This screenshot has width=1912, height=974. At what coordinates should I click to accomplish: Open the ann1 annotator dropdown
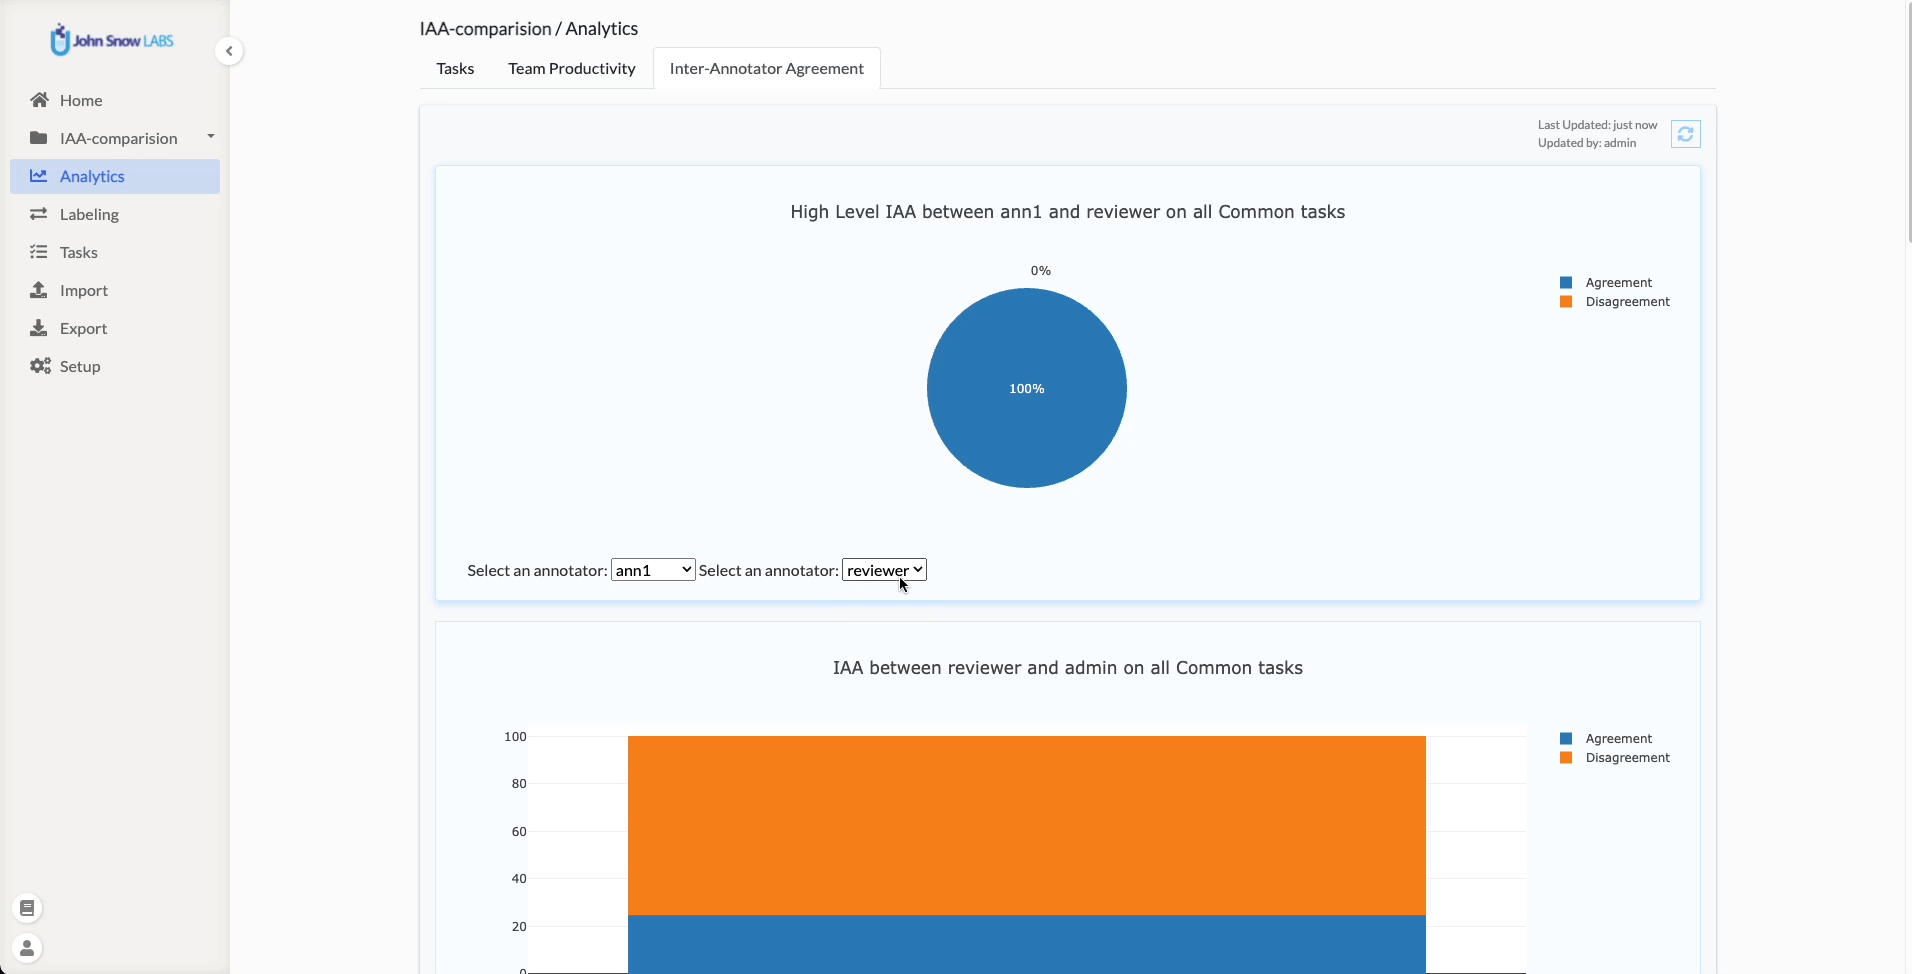[653, 570]
